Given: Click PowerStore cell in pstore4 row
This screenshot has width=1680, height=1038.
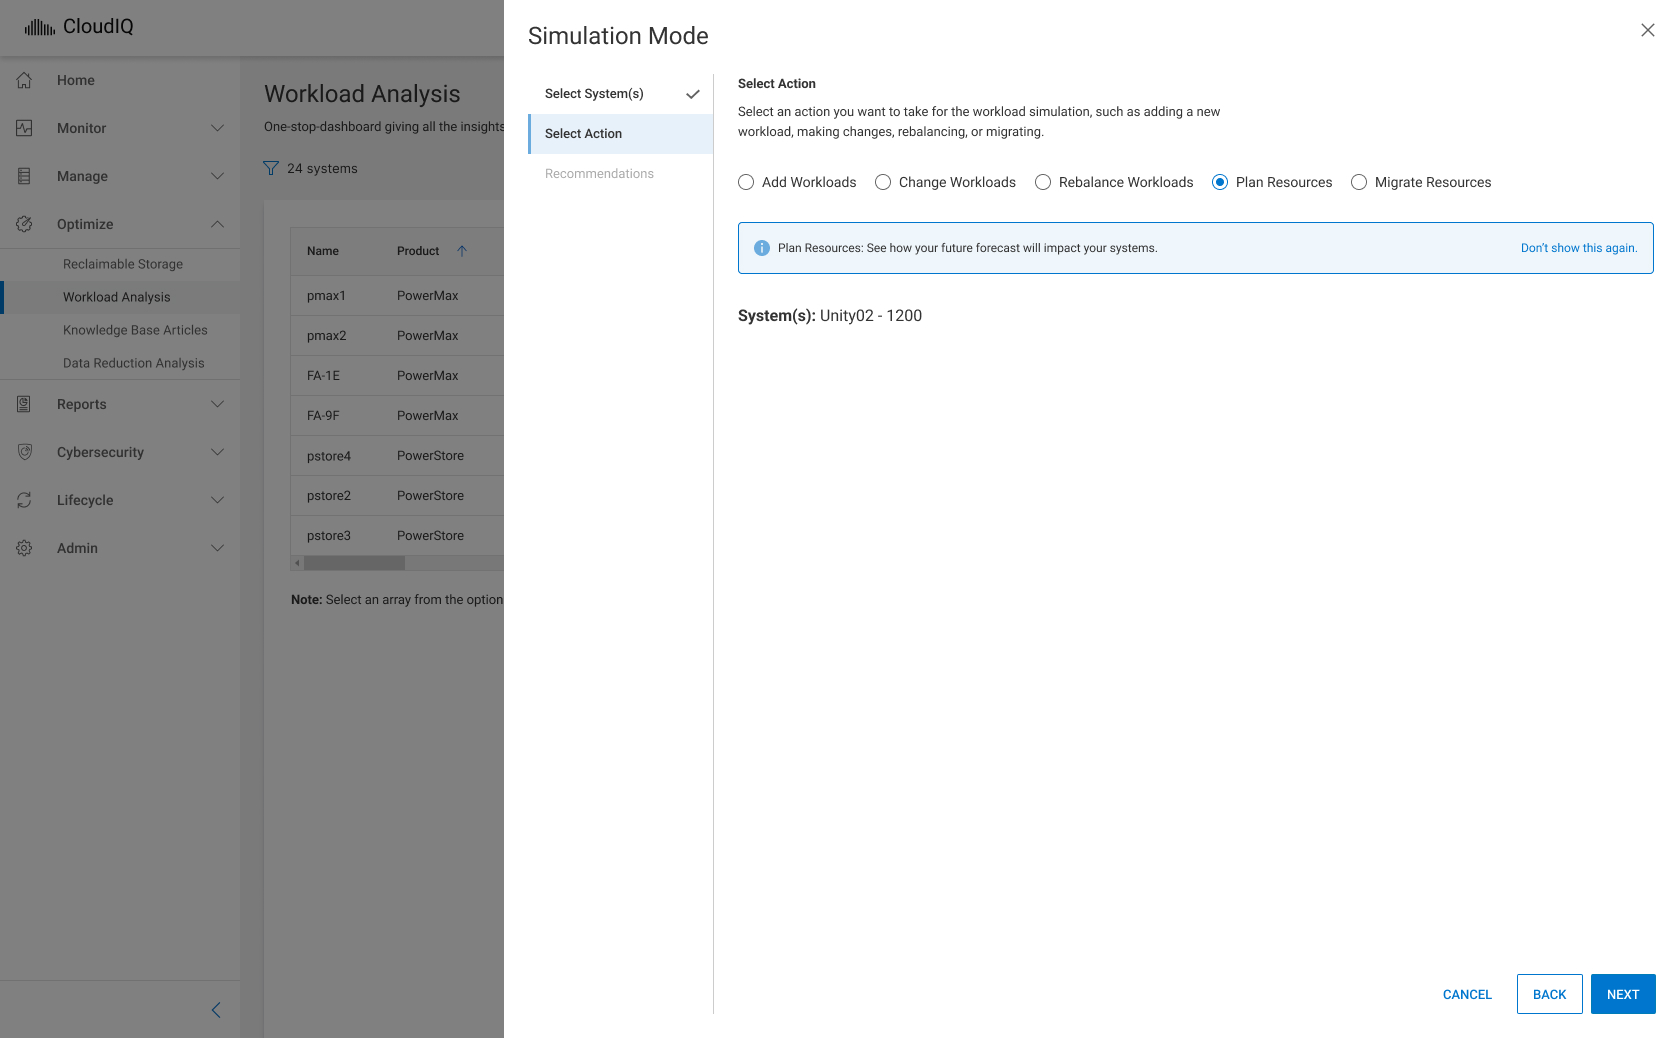Looking at the screenshot, I should pyautogui.click(x=430, y=456).
